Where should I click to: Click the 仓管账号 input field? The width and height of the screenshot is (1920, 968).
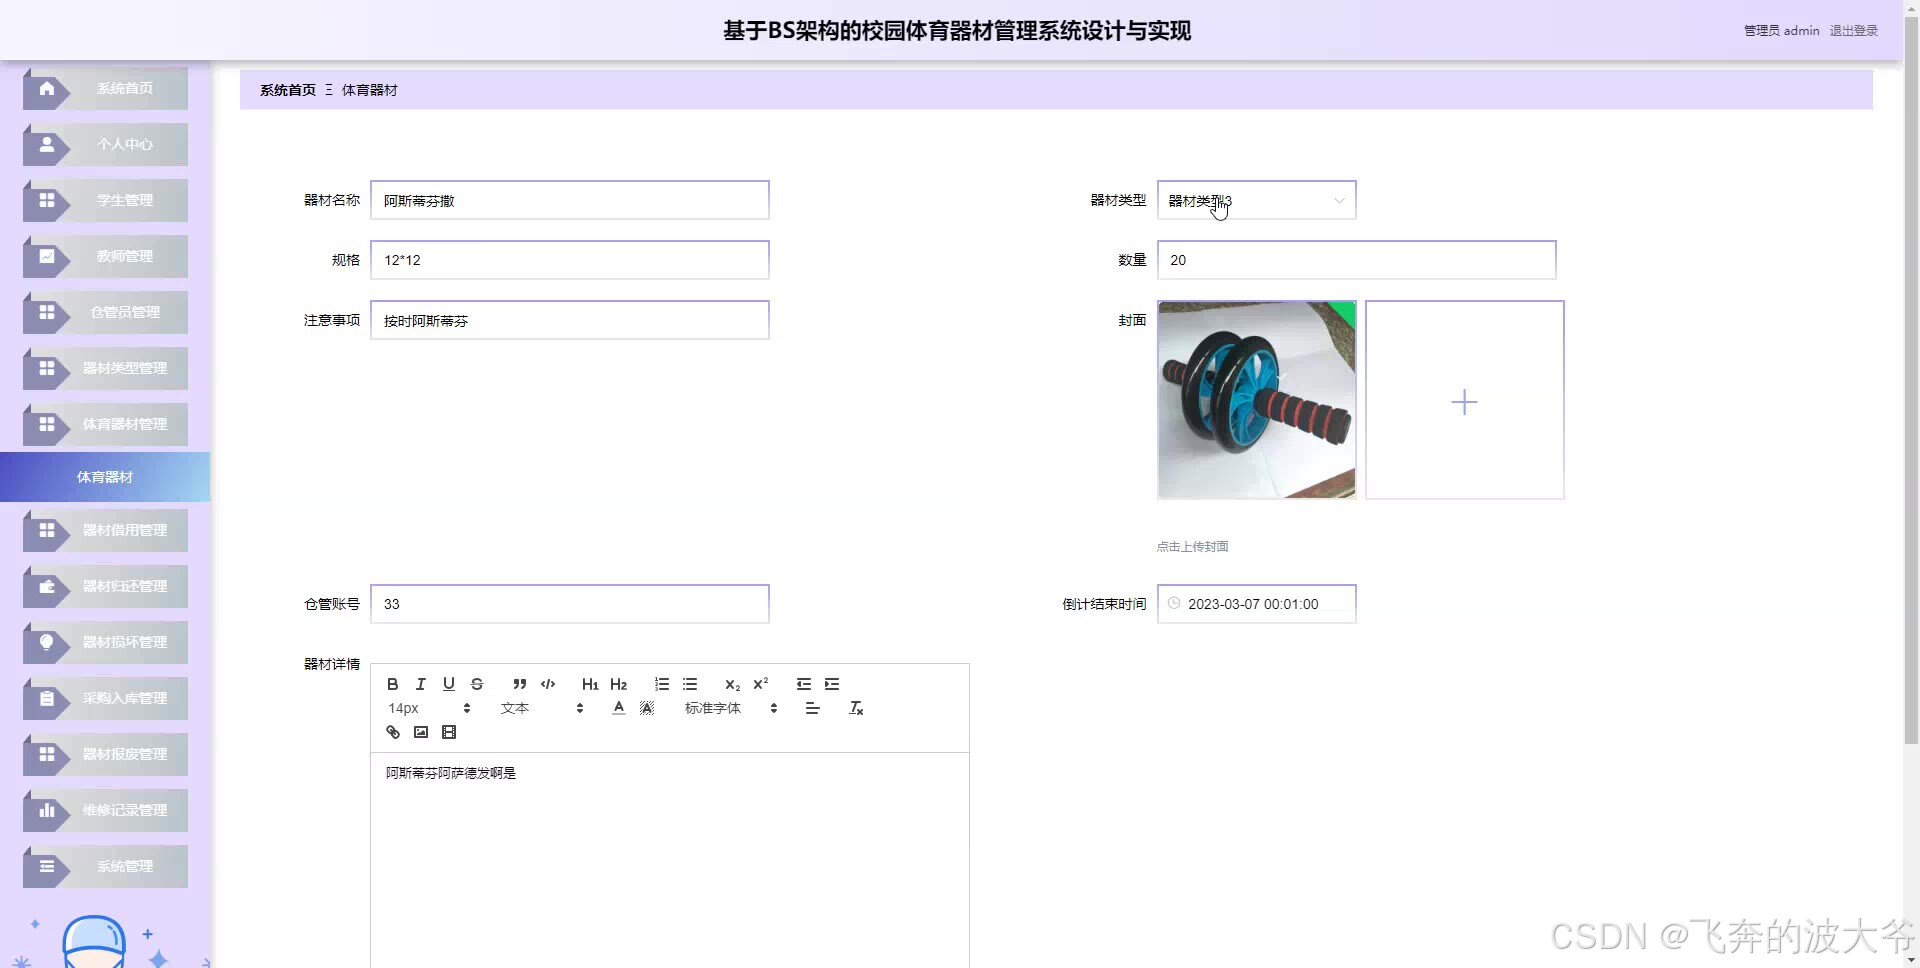click(x=570, y=604)
